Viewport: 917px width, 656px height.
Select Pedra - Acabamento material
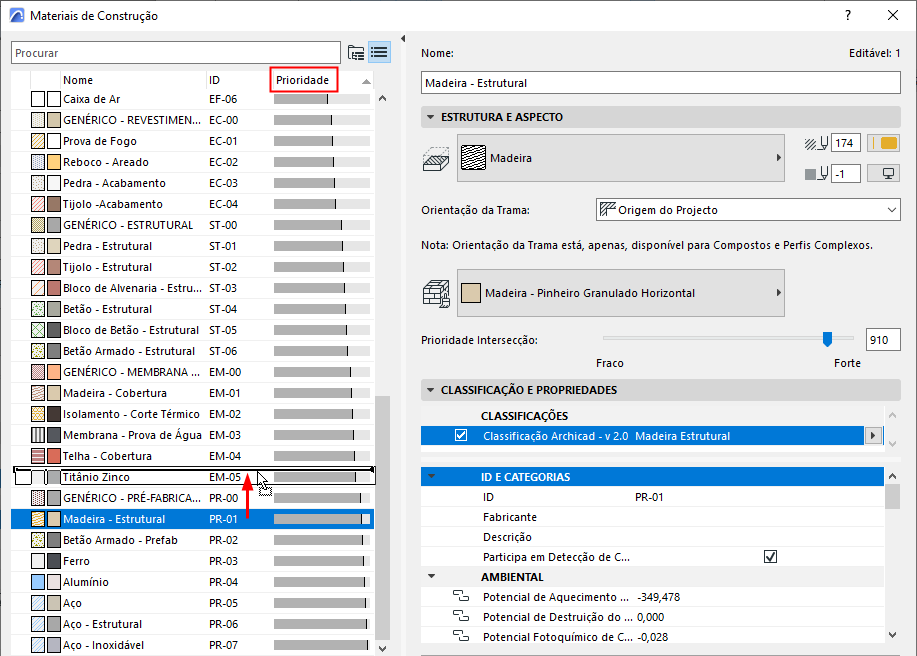(x=192, y=183)
